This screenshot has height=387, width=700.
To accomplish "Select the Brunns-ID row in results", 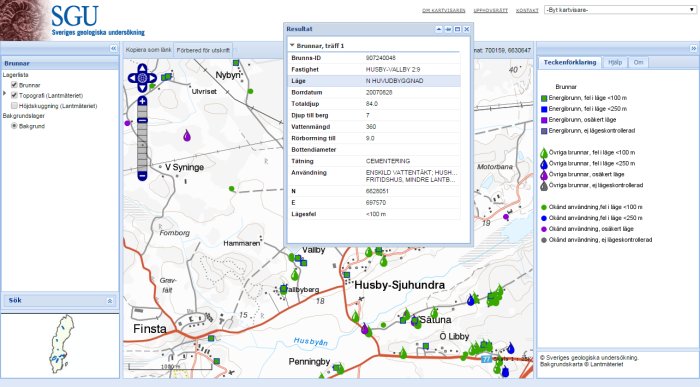I will coord(374,58).
